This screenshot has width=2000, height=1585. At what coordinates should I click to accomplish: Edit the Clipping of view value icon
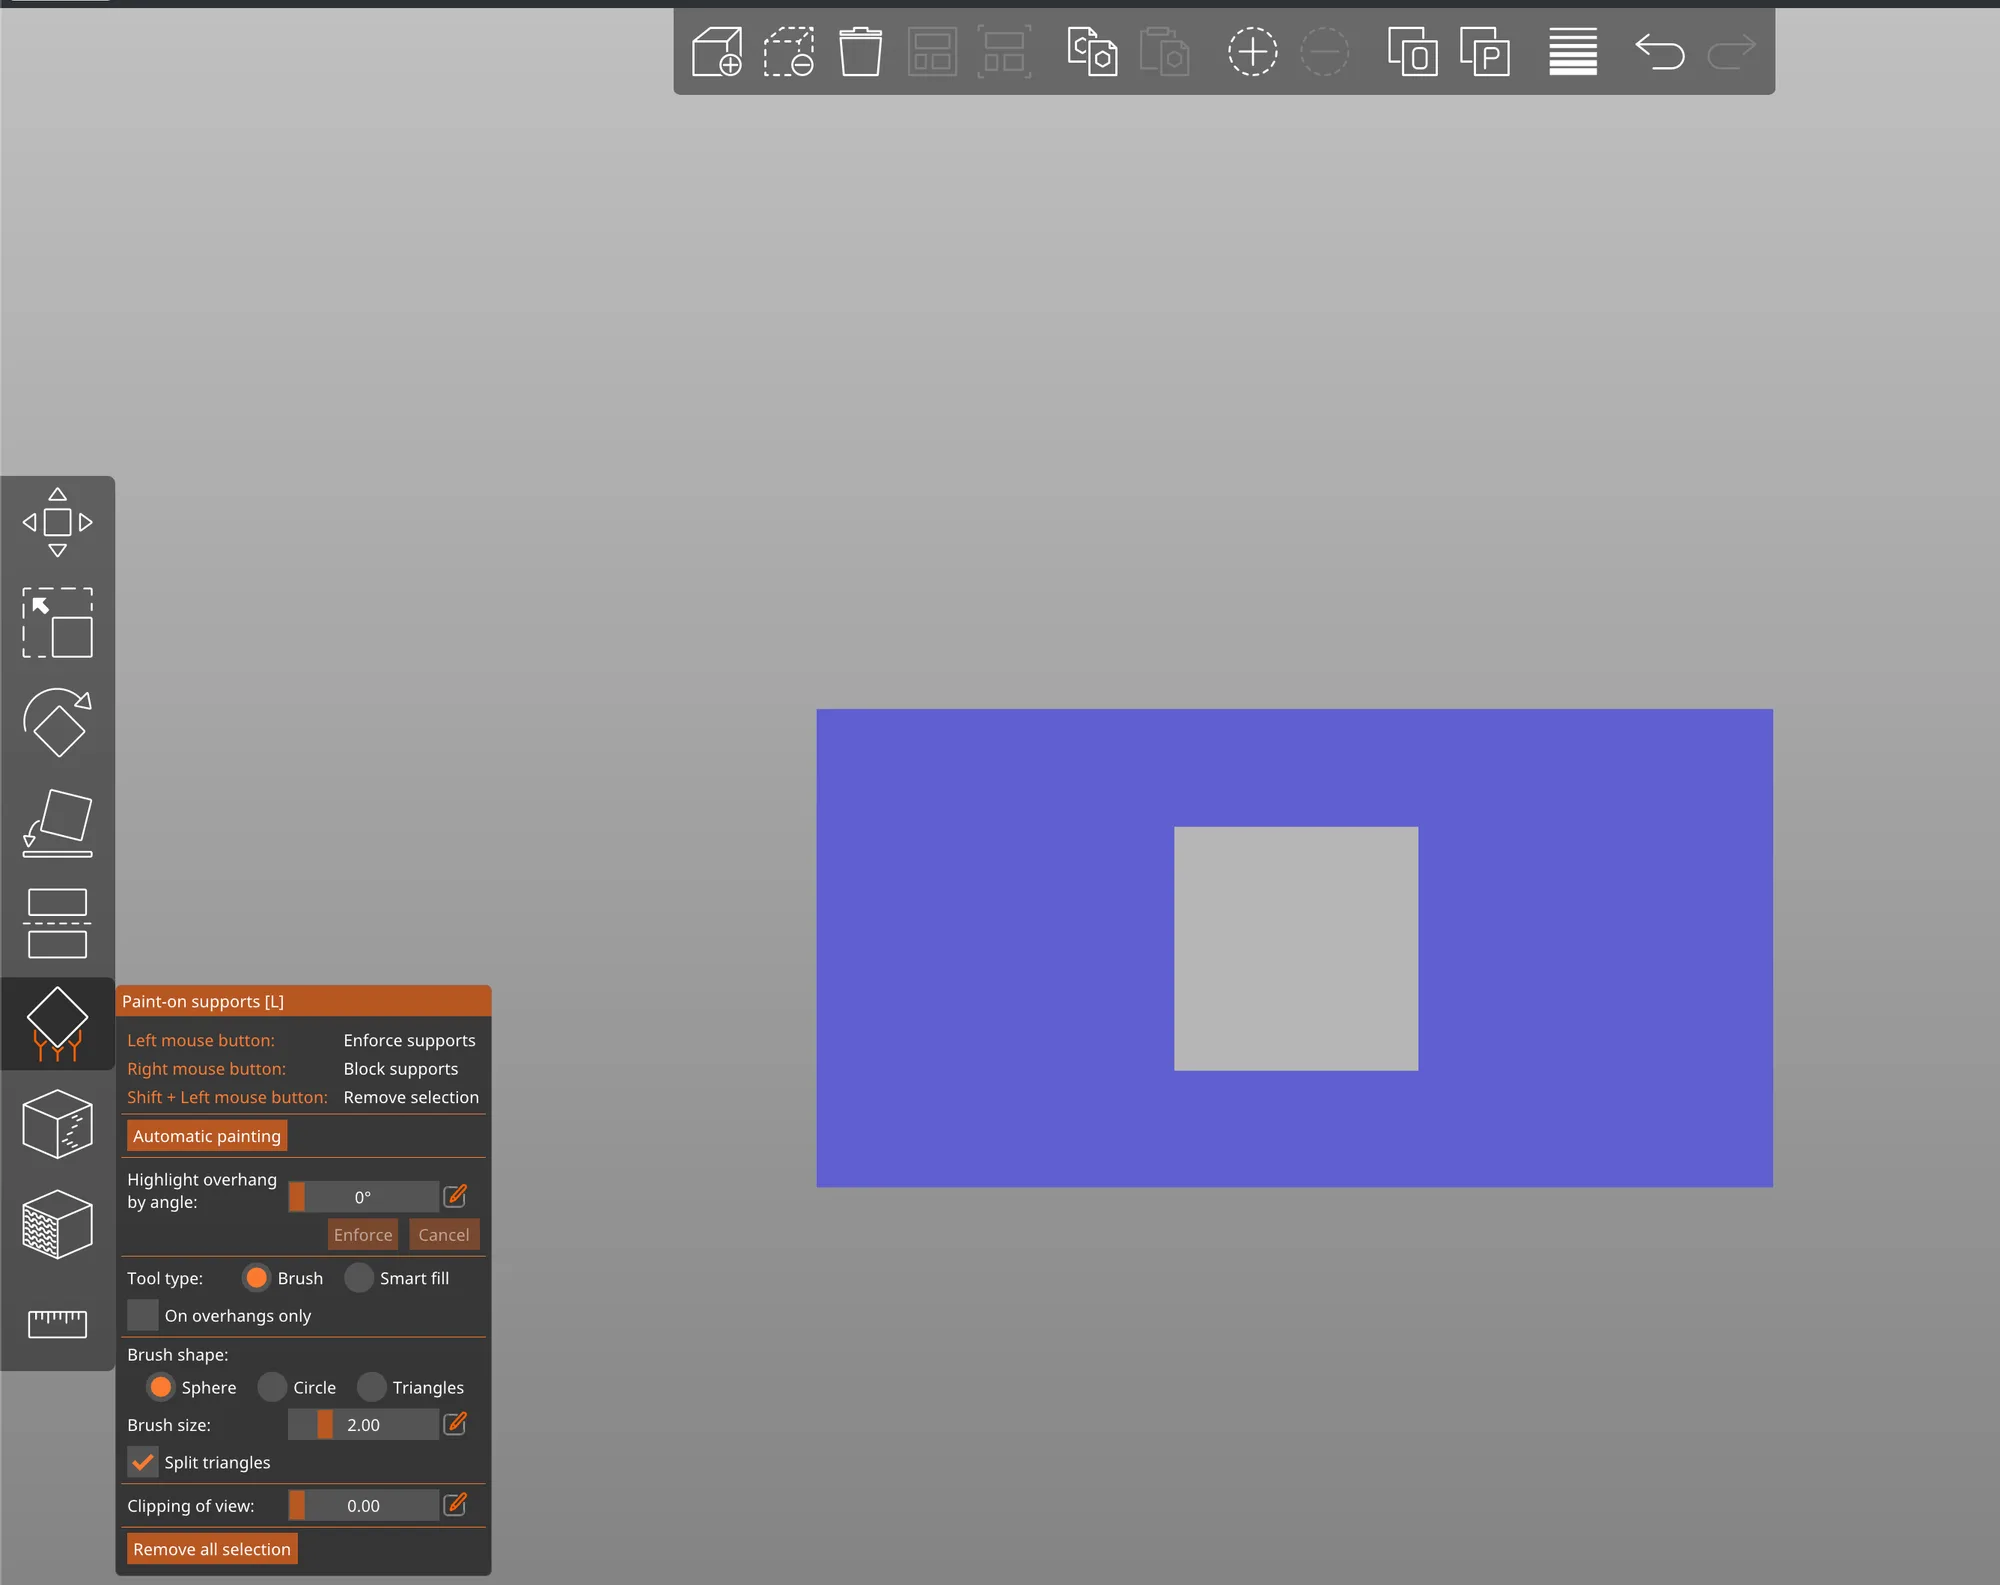[x=455, y=1505]
